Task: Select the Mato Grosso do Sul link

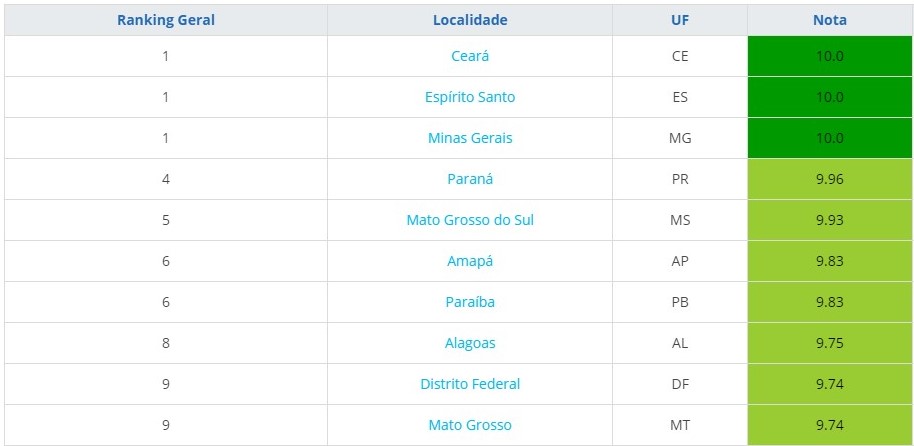Action: [x=470, y=220]
